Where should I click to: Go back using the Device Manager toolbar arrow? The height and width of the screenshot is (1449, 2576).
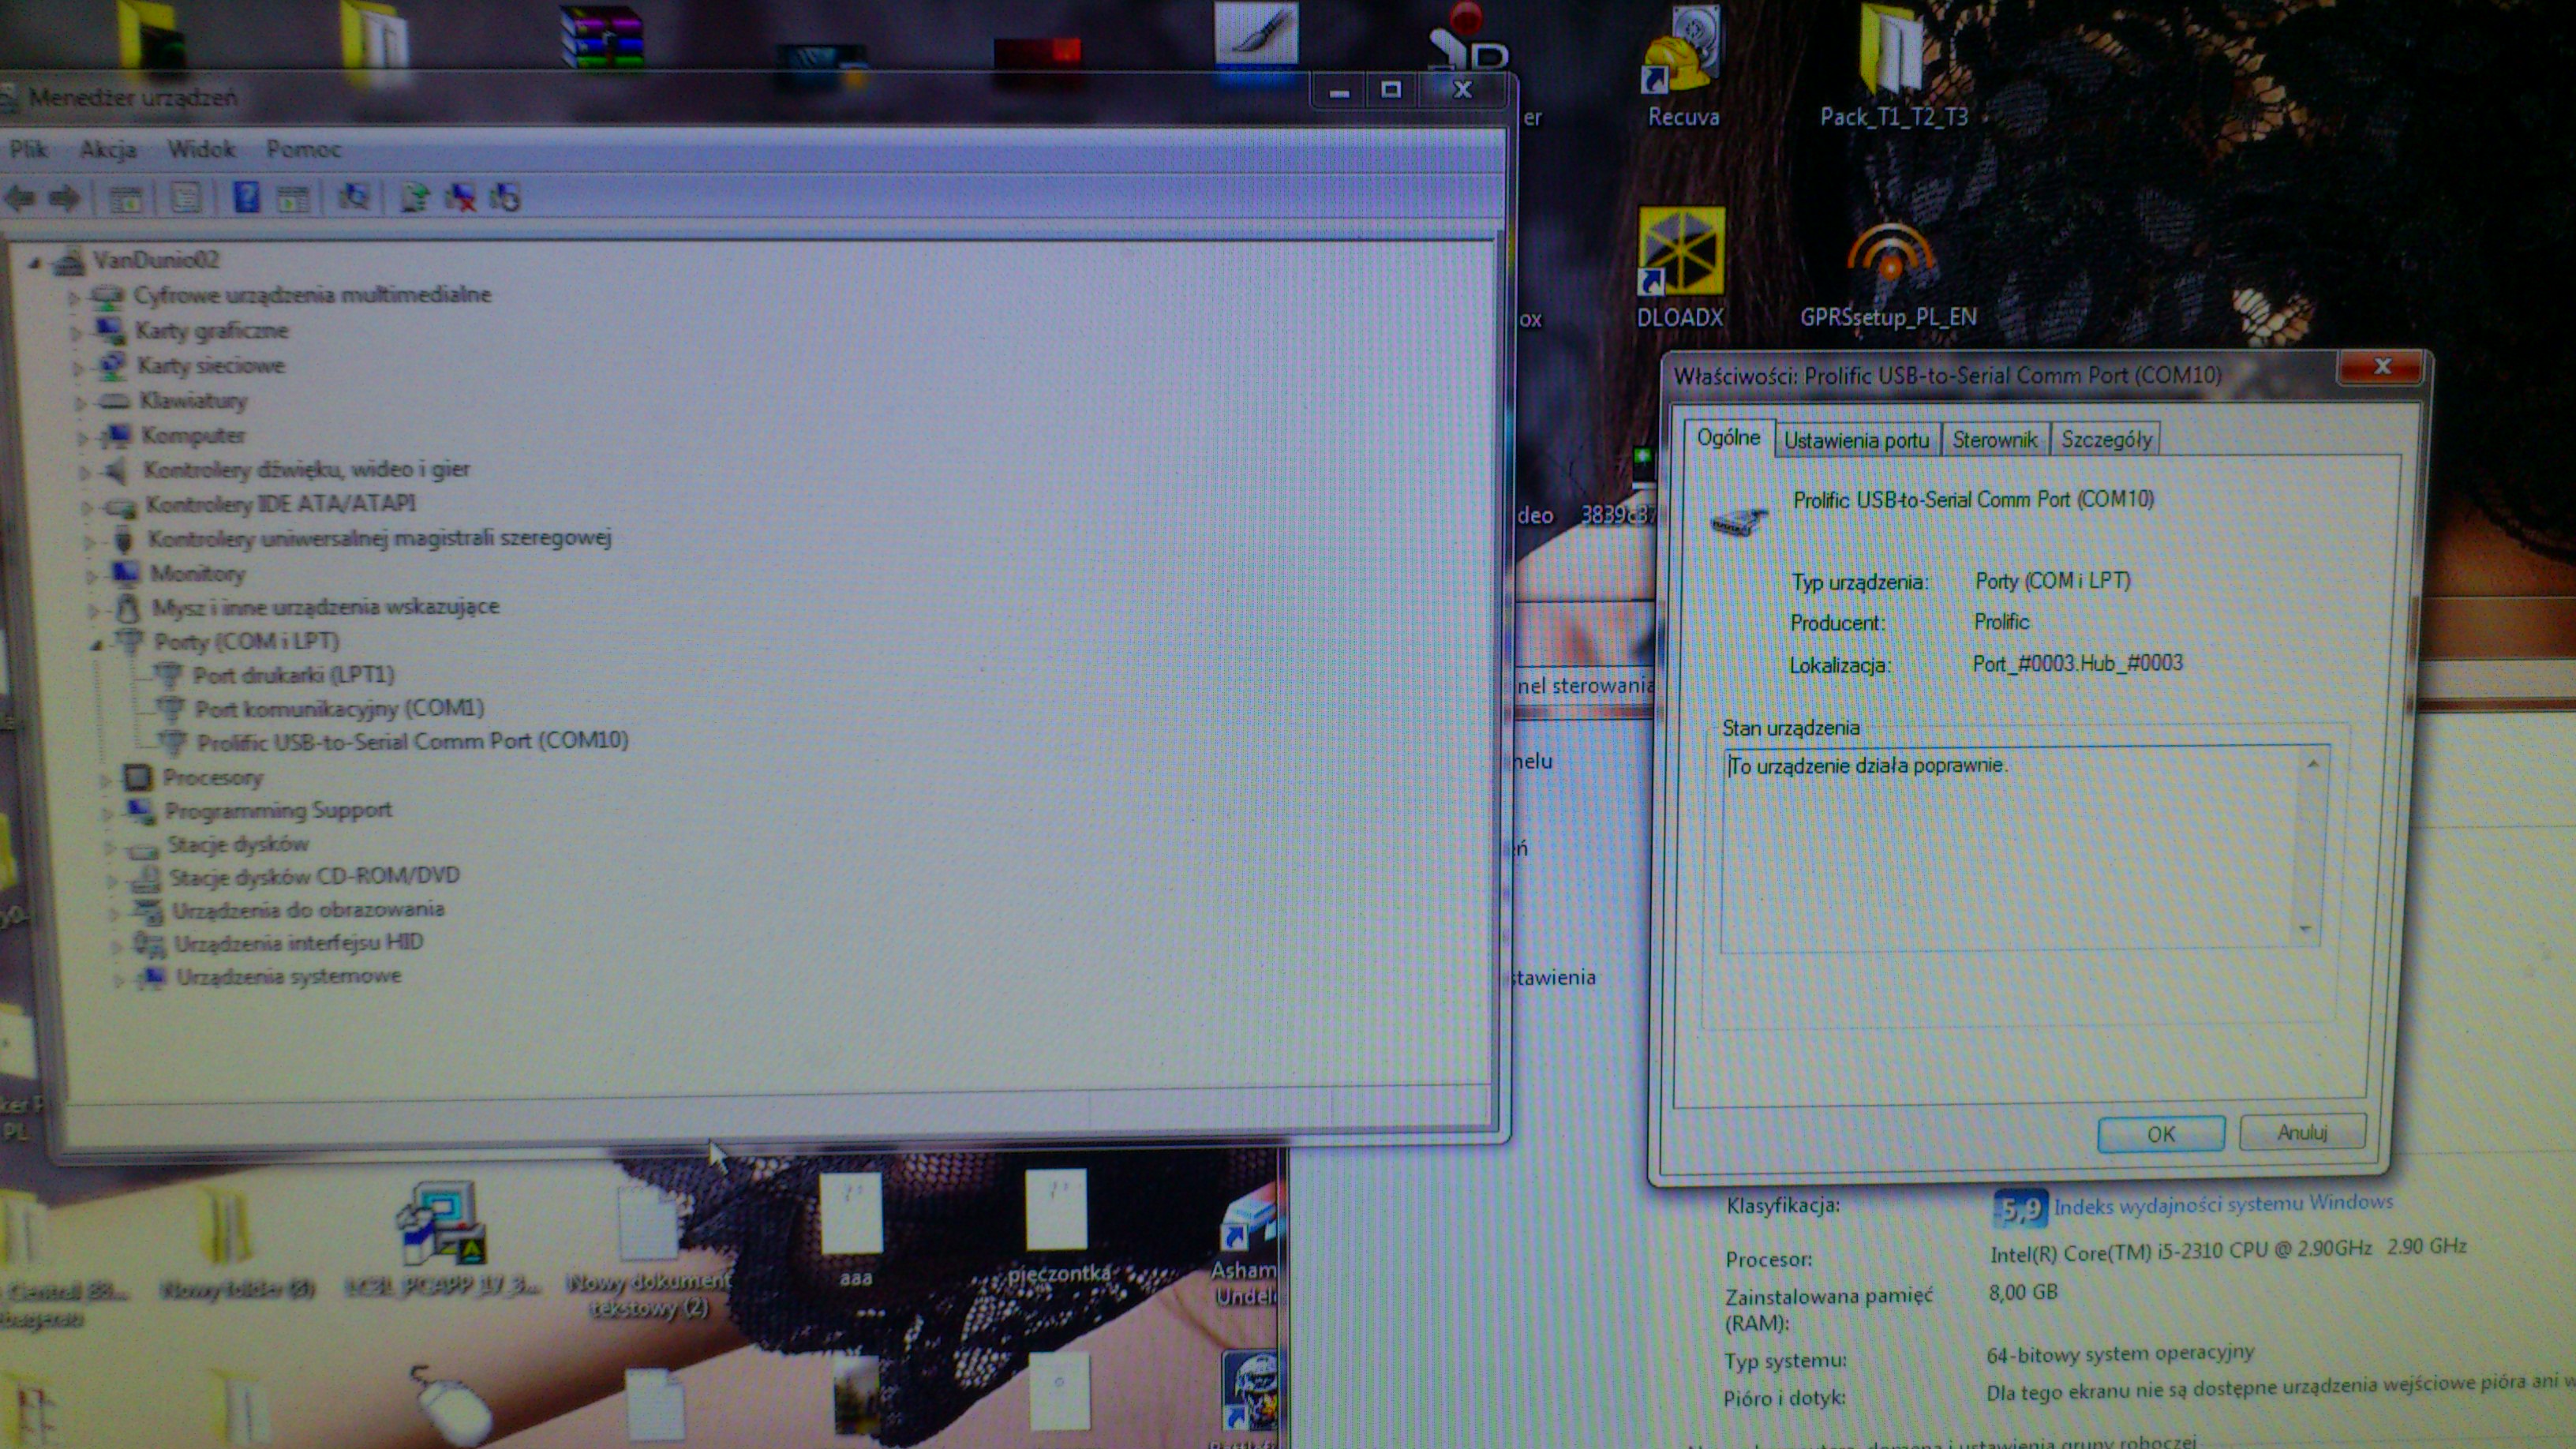[20, 197]
